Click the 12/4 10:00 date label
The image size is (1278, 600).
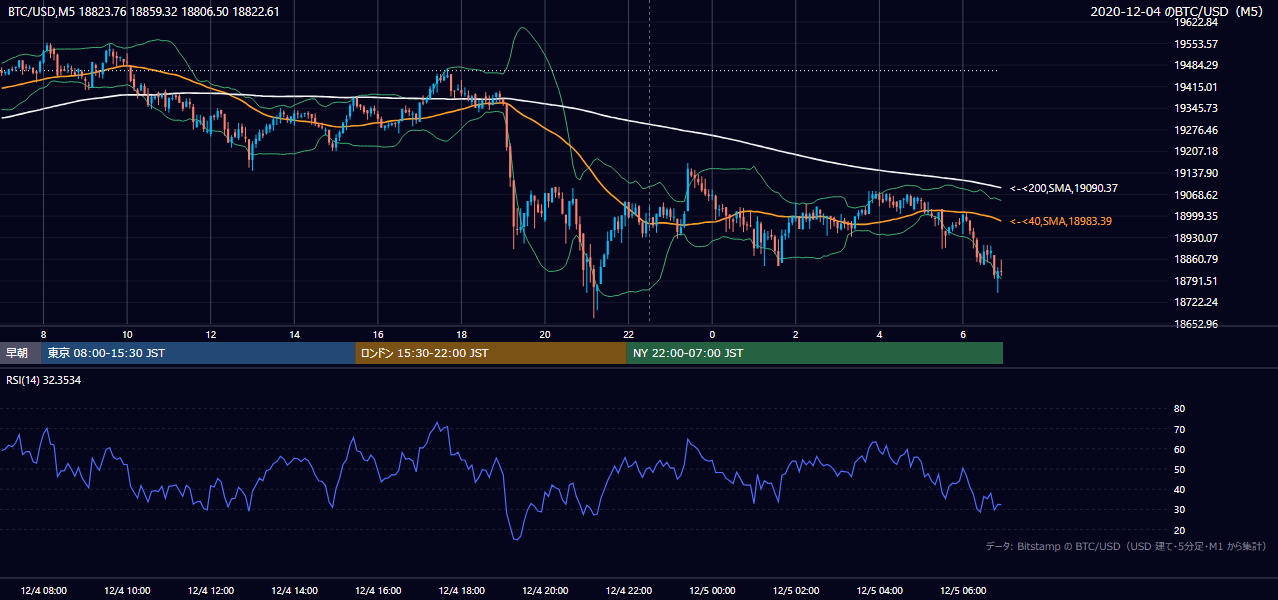point(126,591)
